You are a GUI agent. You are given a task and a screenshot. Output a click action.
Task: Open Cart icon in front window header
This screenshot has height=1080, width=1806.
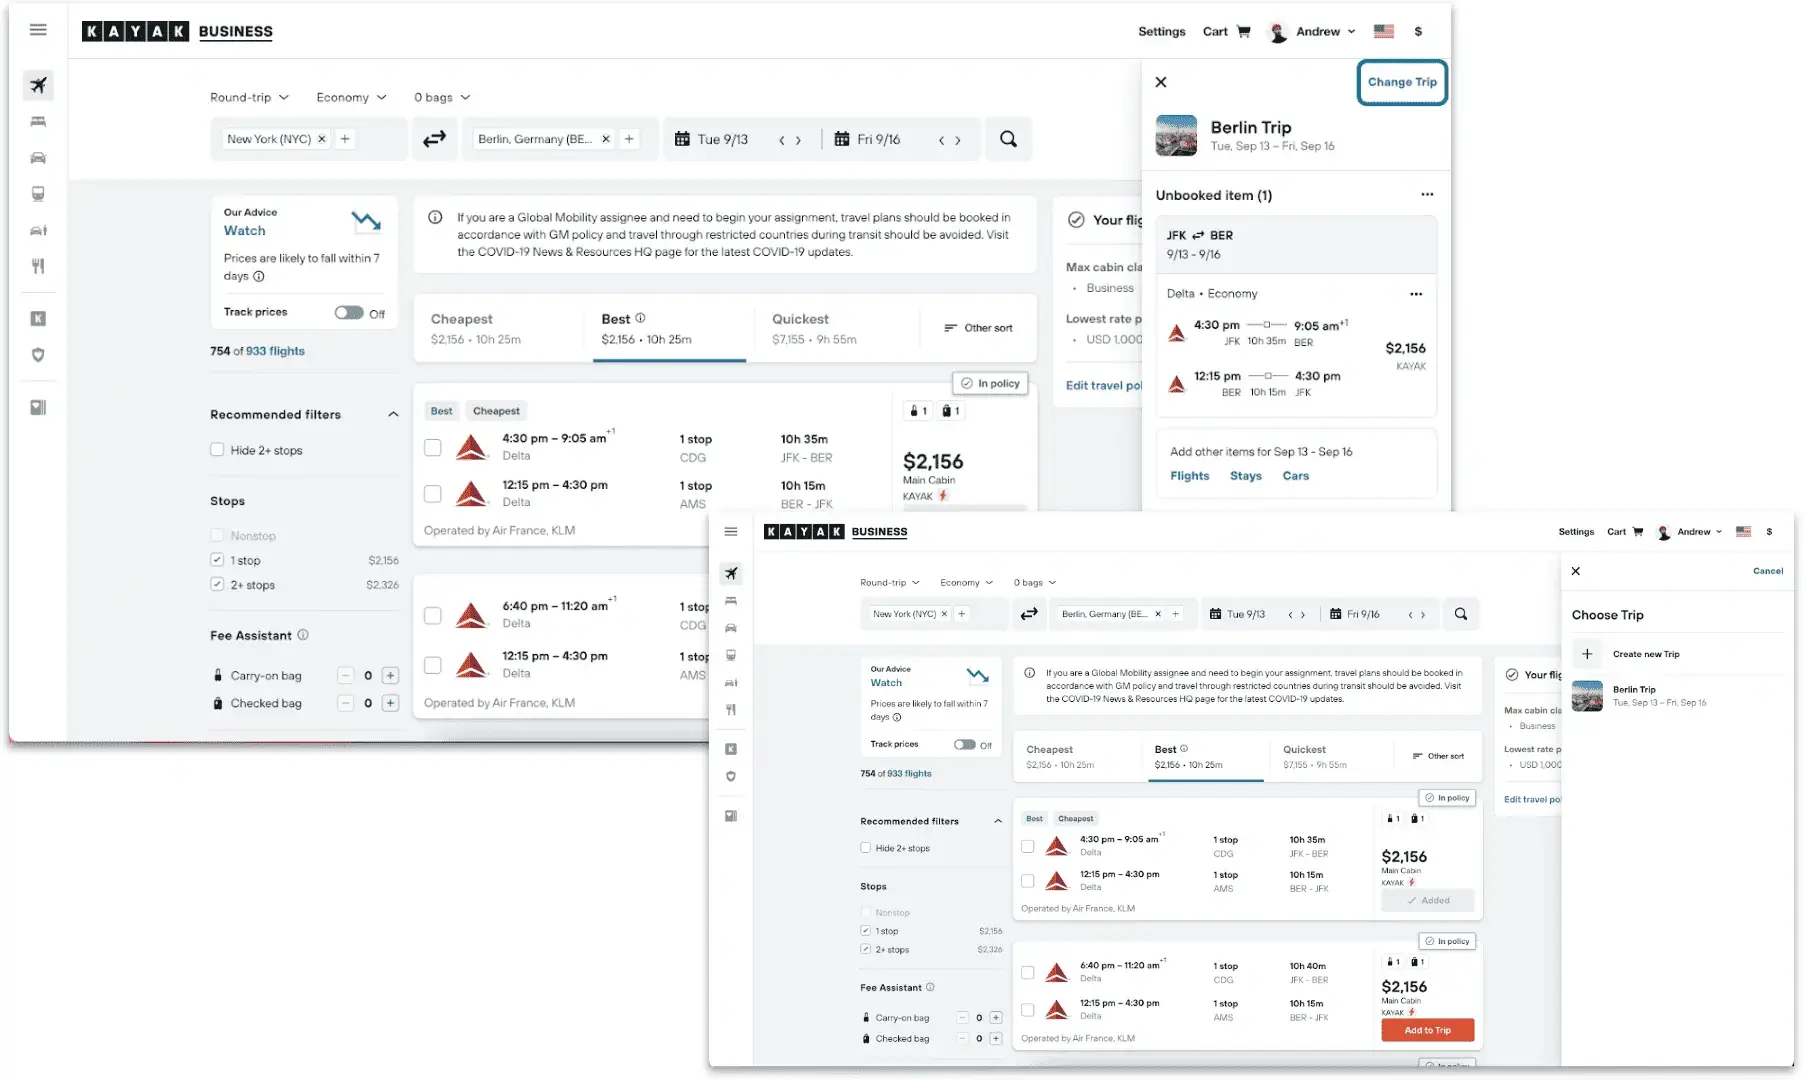[1638, 532]
